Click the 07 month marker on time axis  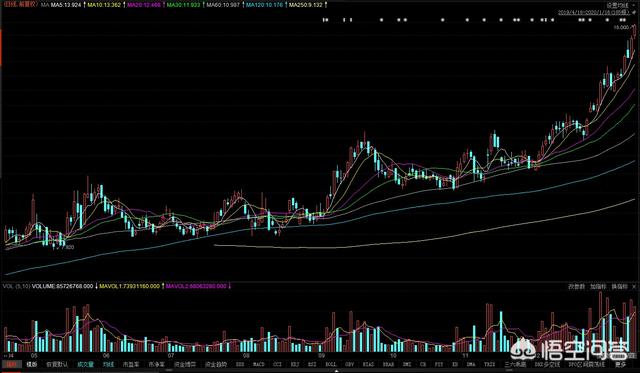[x=171, y=355]
